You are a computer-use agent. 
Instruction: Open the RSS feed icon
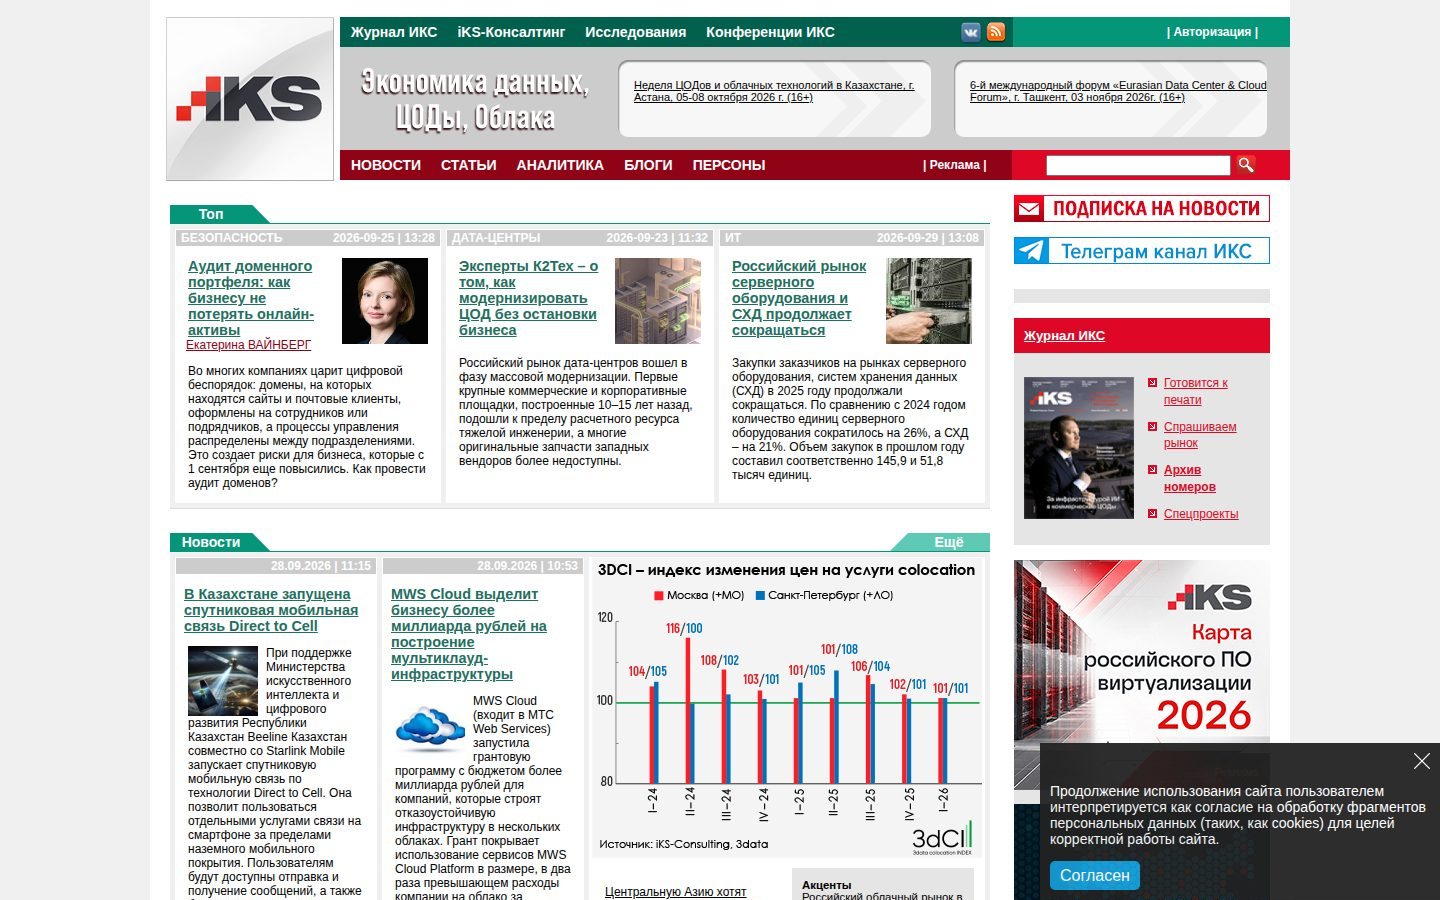click(x=996, y=32)
